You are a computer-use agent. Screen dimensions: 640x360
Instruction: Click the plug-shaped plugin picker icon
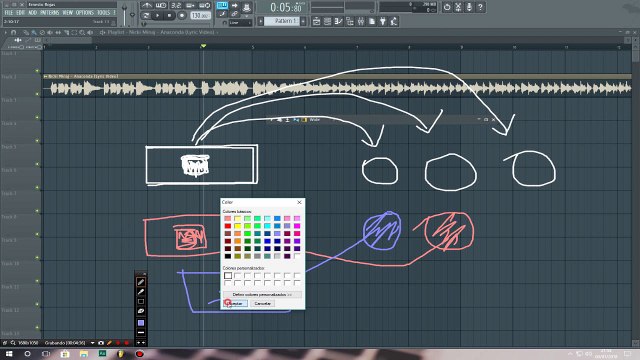click(x=383, y=21)
